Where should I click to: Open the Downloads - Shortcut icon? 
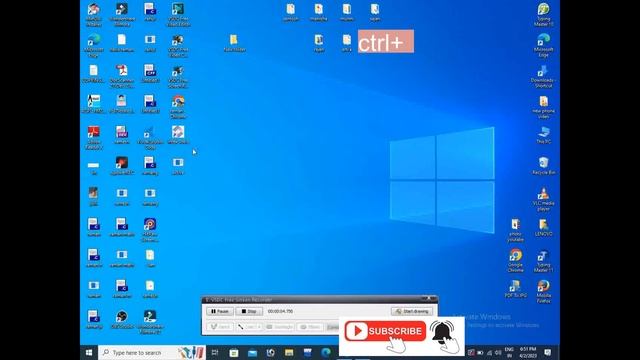(x=543, y=76)
